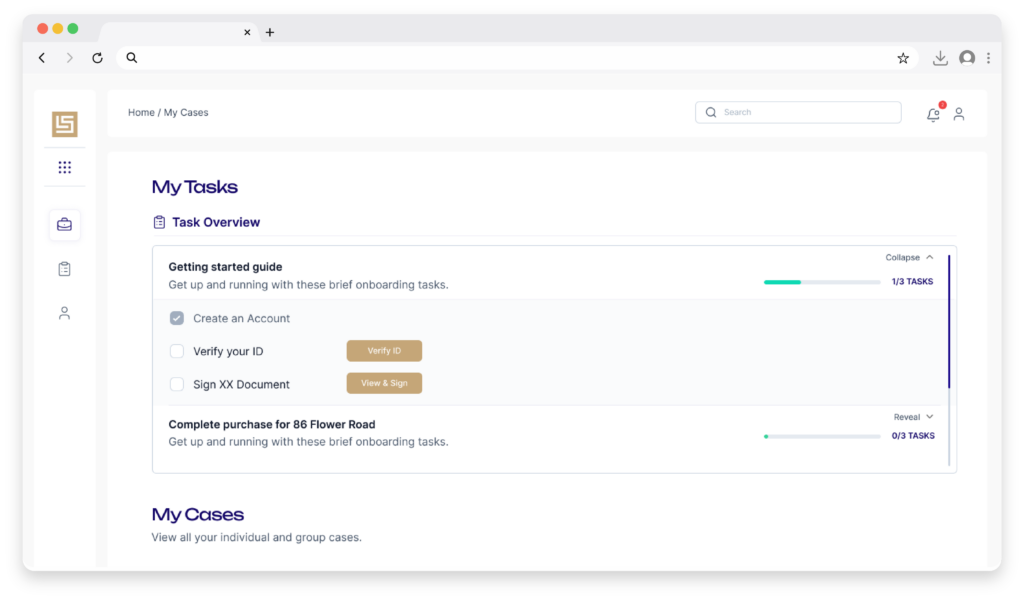
Task: Reveal the Complete purchase for 86 Flower Road tasks
Action: pos(913,417)
